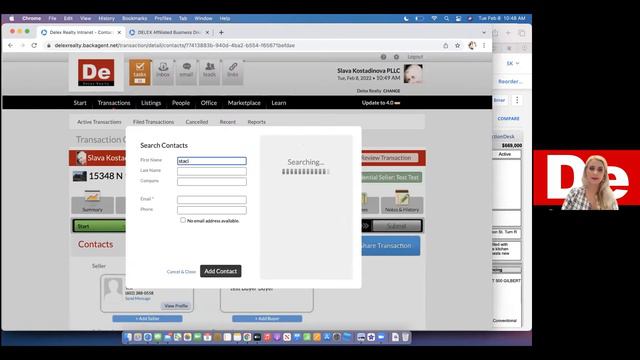Open Chrome three-dot menu
Viewport: 640px width, 360px height.
(x=484, y=45)
